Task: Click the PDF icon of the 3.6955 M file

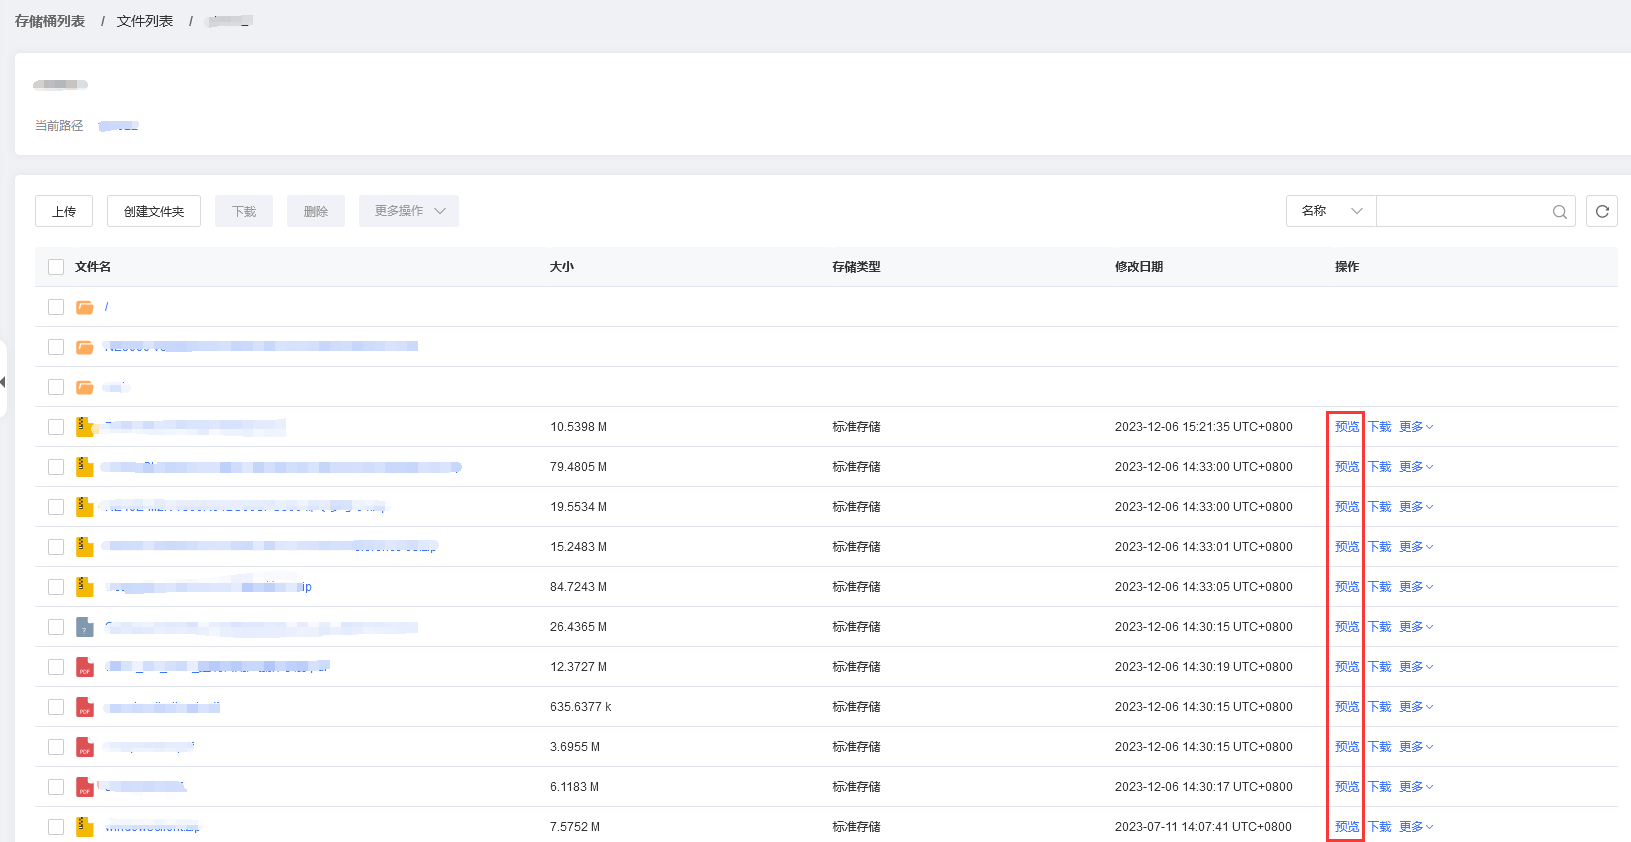Action: (85, 747)
